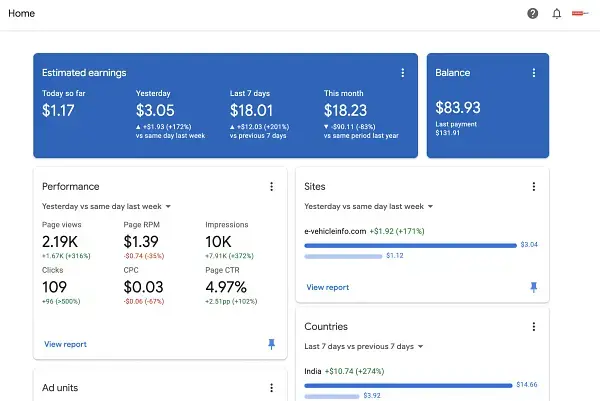600x401 pixels.
Task: Open View report link in Performance
Action: coord(65,344)
